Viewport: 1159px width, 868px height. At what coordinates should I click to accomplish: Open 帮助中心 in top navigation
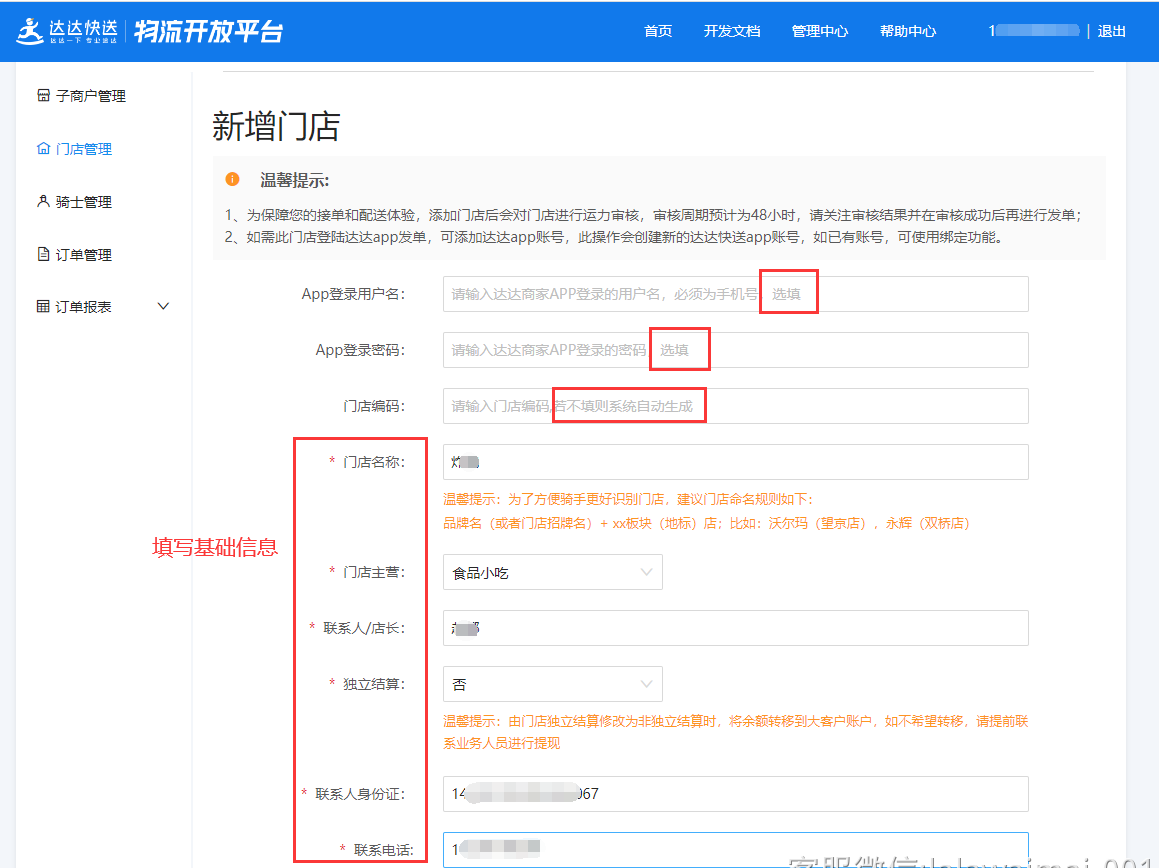[x=908, y=31]
